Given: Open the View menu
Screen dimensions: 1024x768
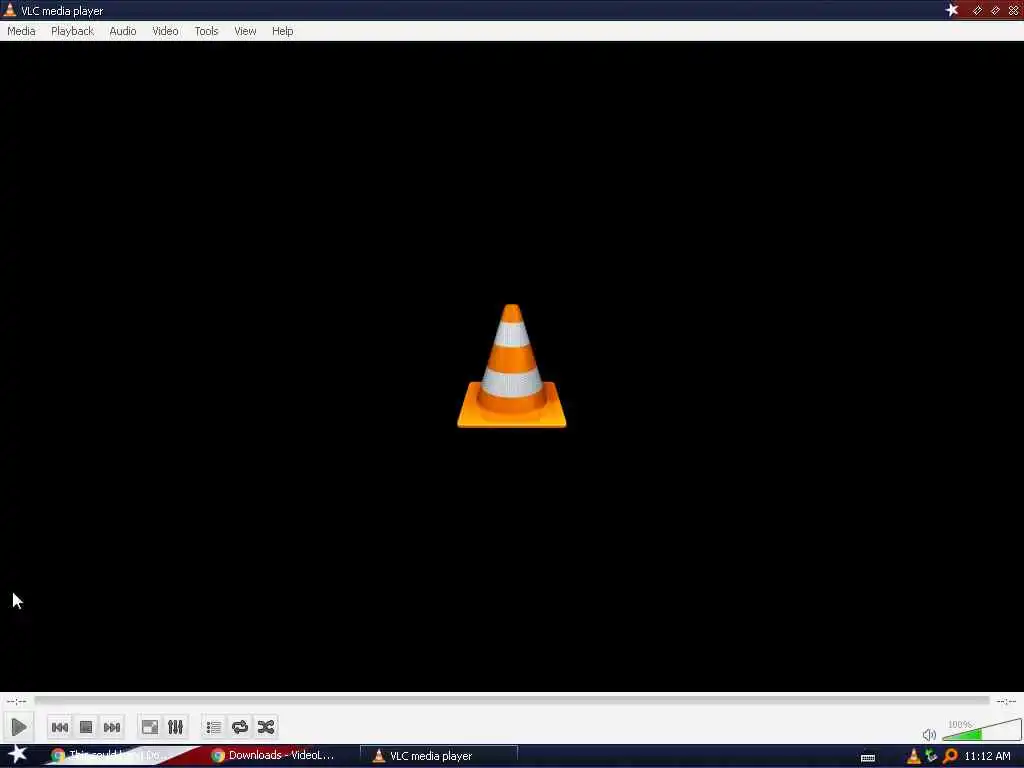Looking at the screenshot, I should pos(246,31).
